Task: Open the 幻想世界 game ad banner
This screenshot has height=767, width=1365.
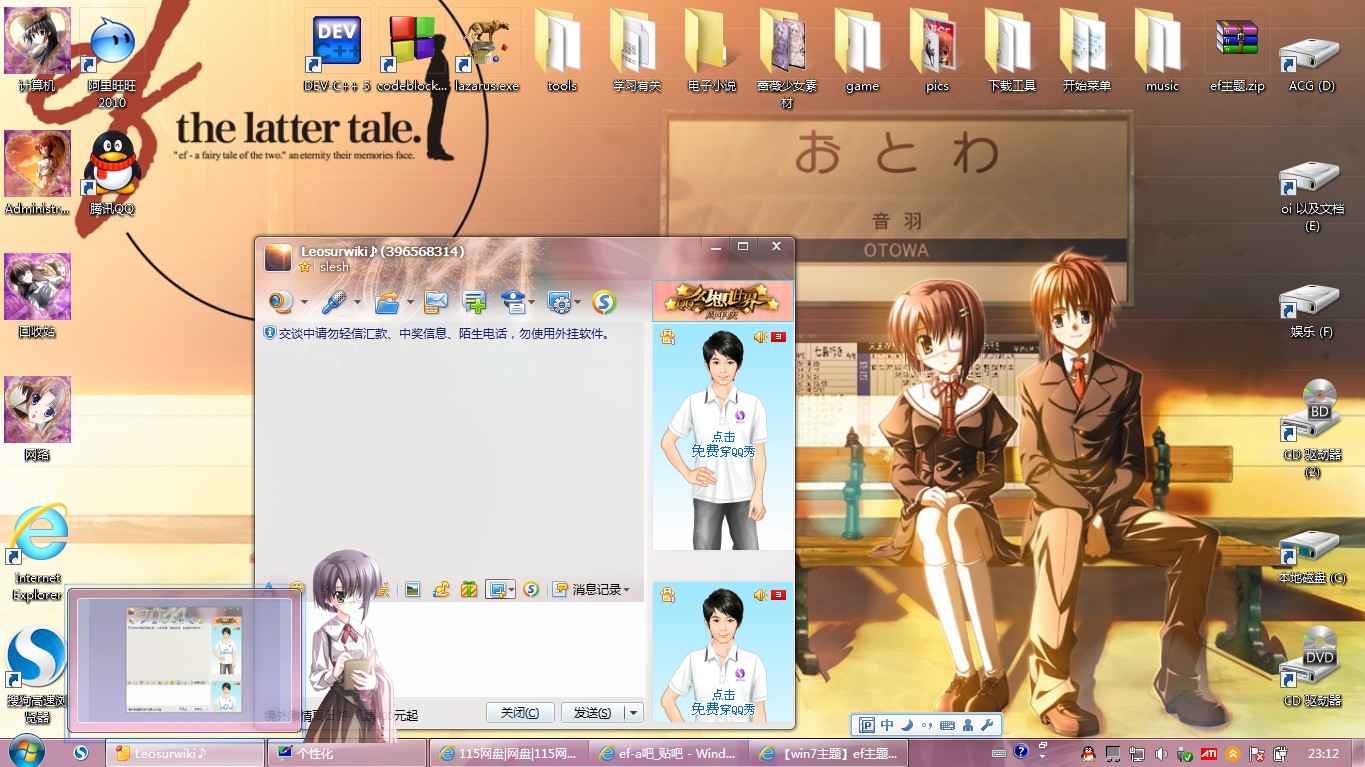Action: pos(723,300)
